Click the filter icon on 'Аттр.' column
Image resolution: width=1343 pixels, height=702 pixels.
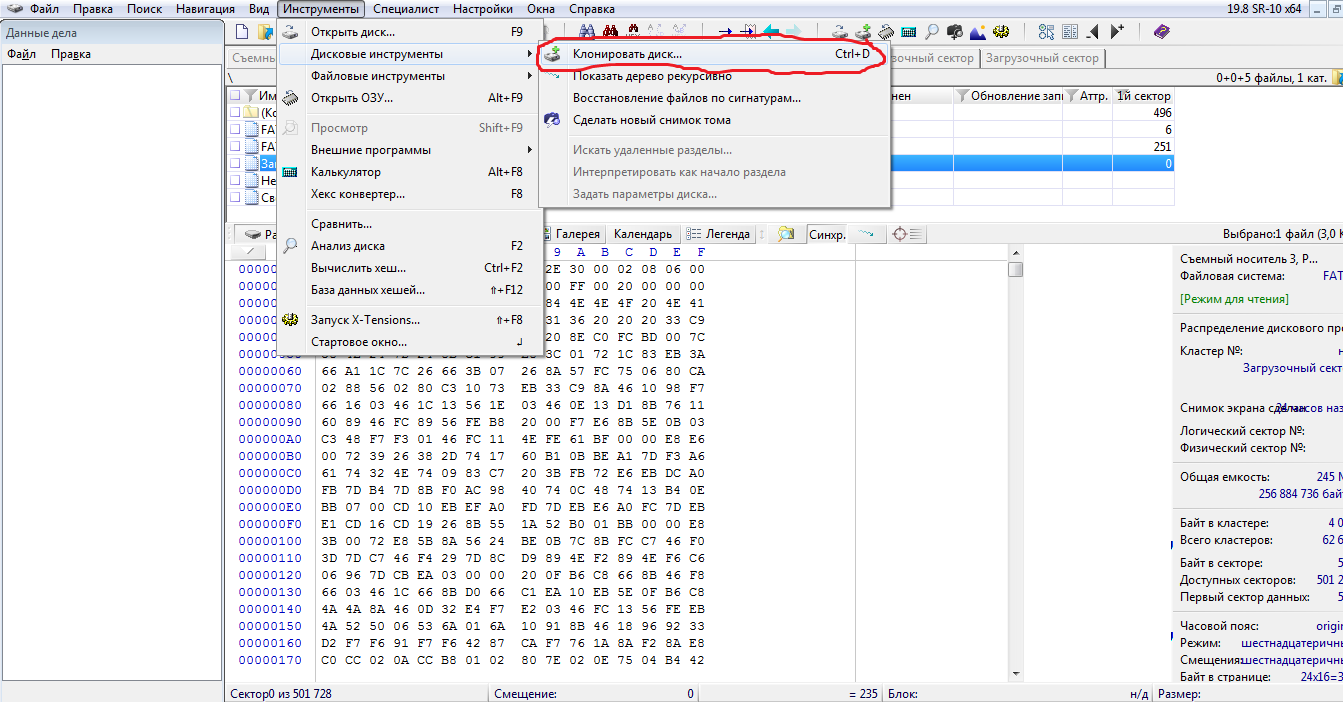point(1073,96)
